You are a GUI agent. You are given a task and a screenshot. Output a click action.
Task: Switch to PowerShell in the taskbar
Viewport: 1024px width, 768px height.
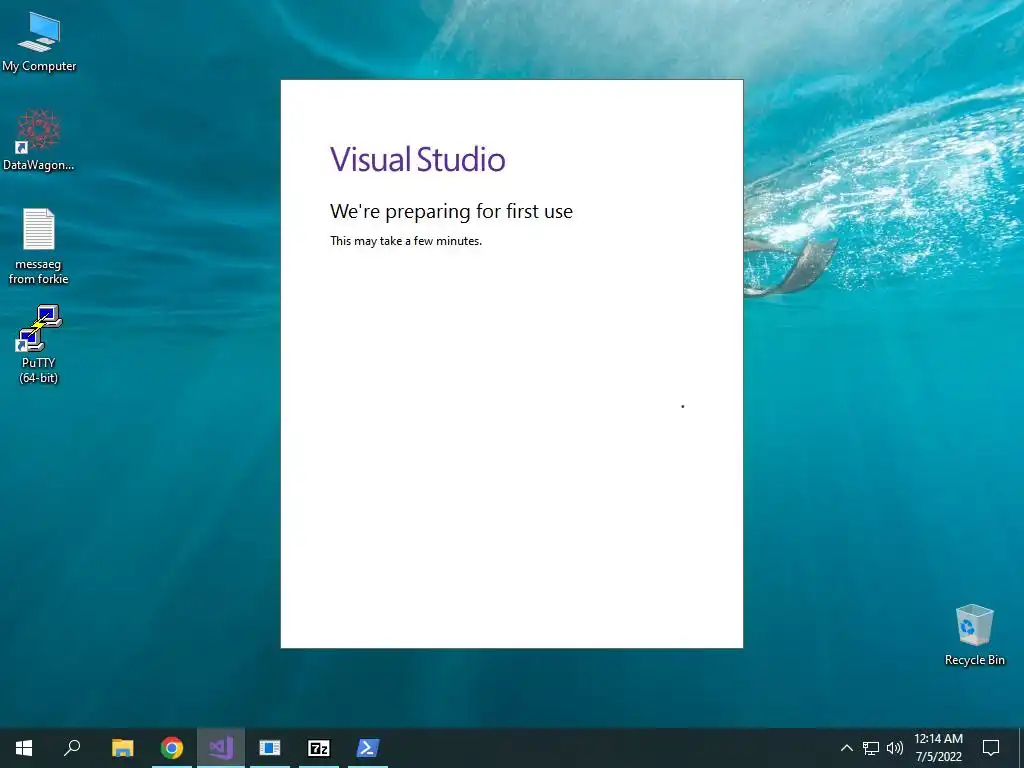[x=368, y=748]
